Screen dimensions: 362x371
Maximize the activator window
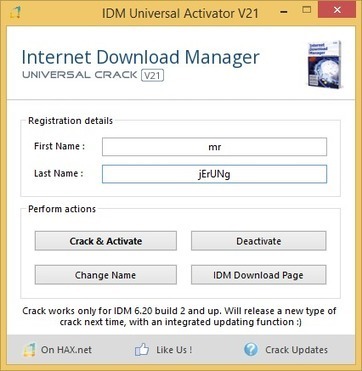[306, 10]
